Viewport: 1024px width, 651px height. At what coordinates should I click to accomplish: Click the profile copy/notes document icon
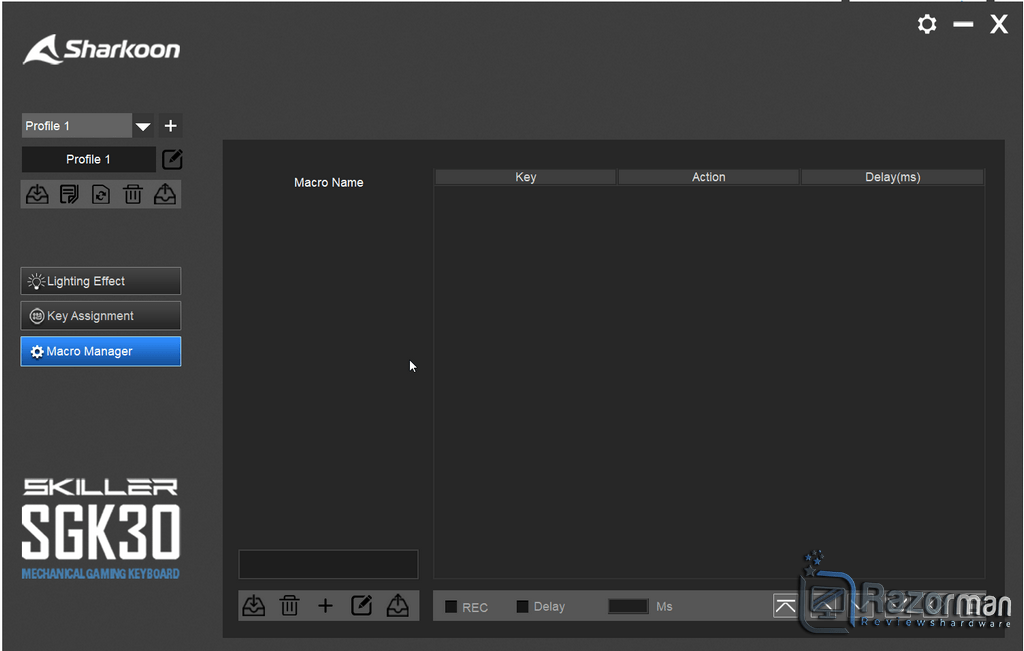coord(69,195)
